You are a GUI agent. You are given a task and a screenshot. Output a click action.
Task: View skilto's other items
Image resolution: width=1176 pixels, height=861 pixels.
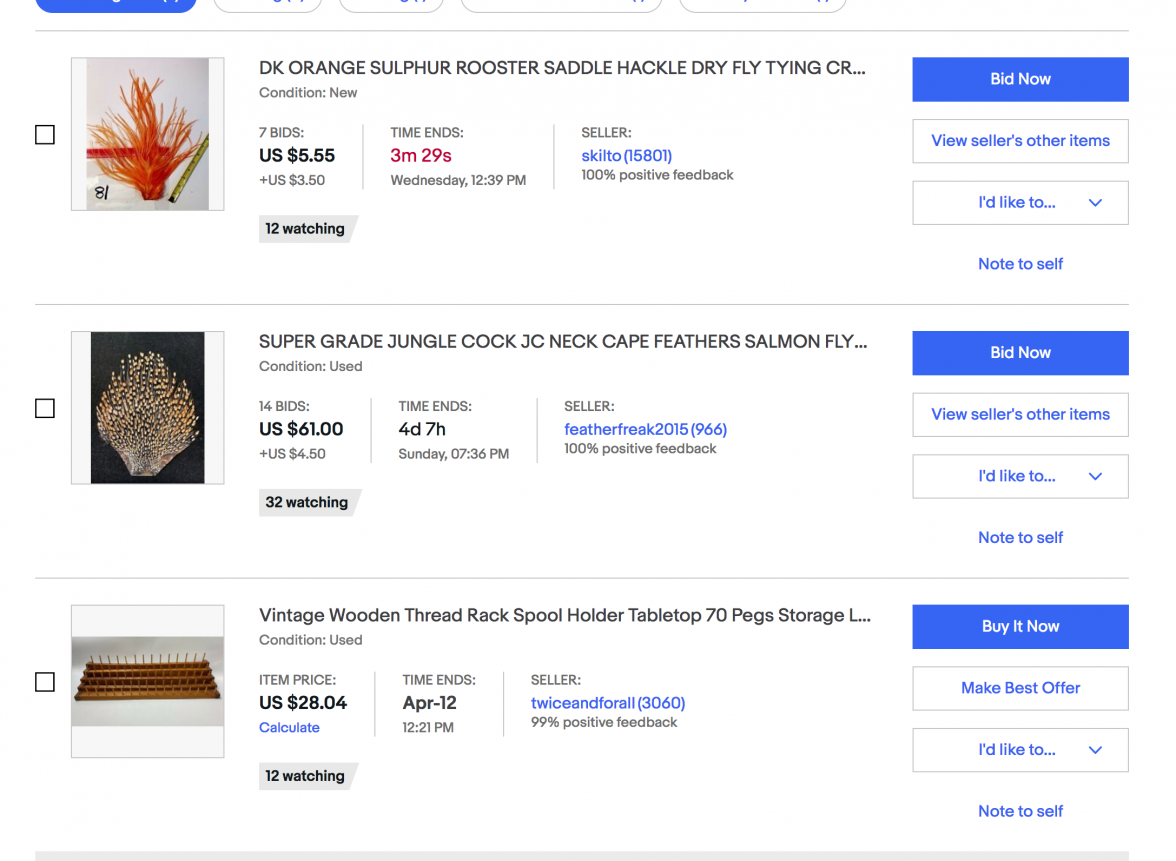(x=1020, y=141)
